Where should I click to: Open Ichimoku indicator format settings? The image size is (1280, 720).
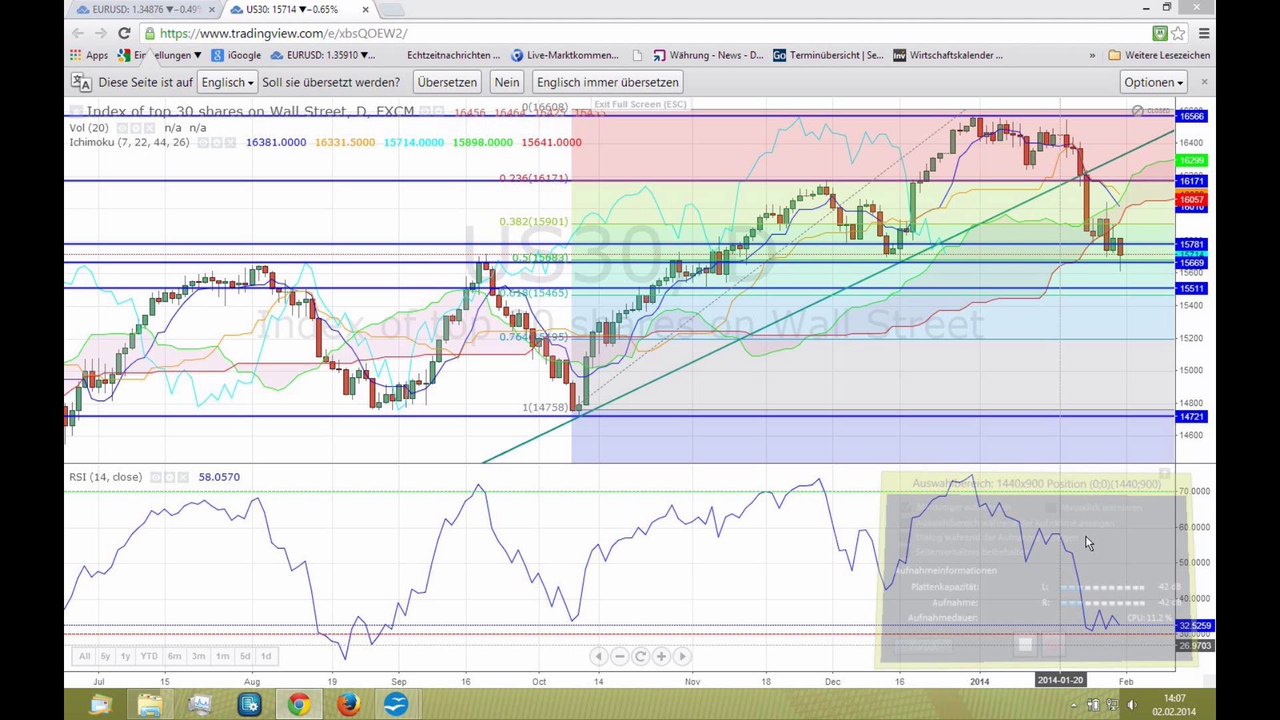coord(216,142)
